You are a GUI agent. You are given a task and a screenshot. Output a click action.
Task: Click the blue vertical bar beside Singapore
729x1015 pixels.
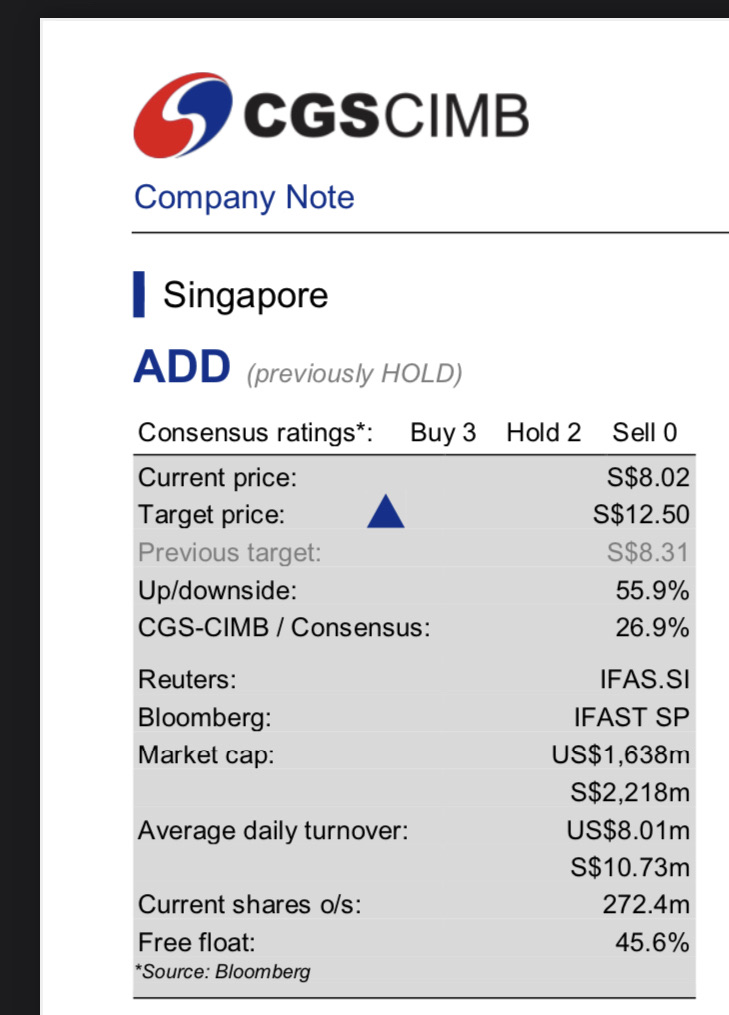pos(139,294)
